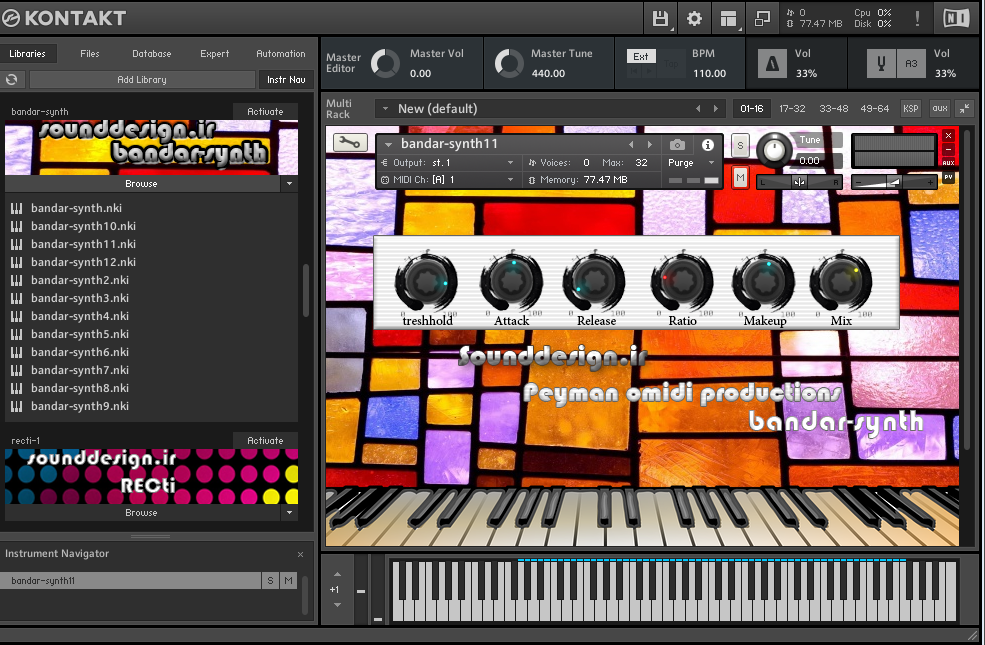This screenshot has height=645, width=985.
Task: Click Browse under the bandar-synth banner
Action: tap(141, 183)
